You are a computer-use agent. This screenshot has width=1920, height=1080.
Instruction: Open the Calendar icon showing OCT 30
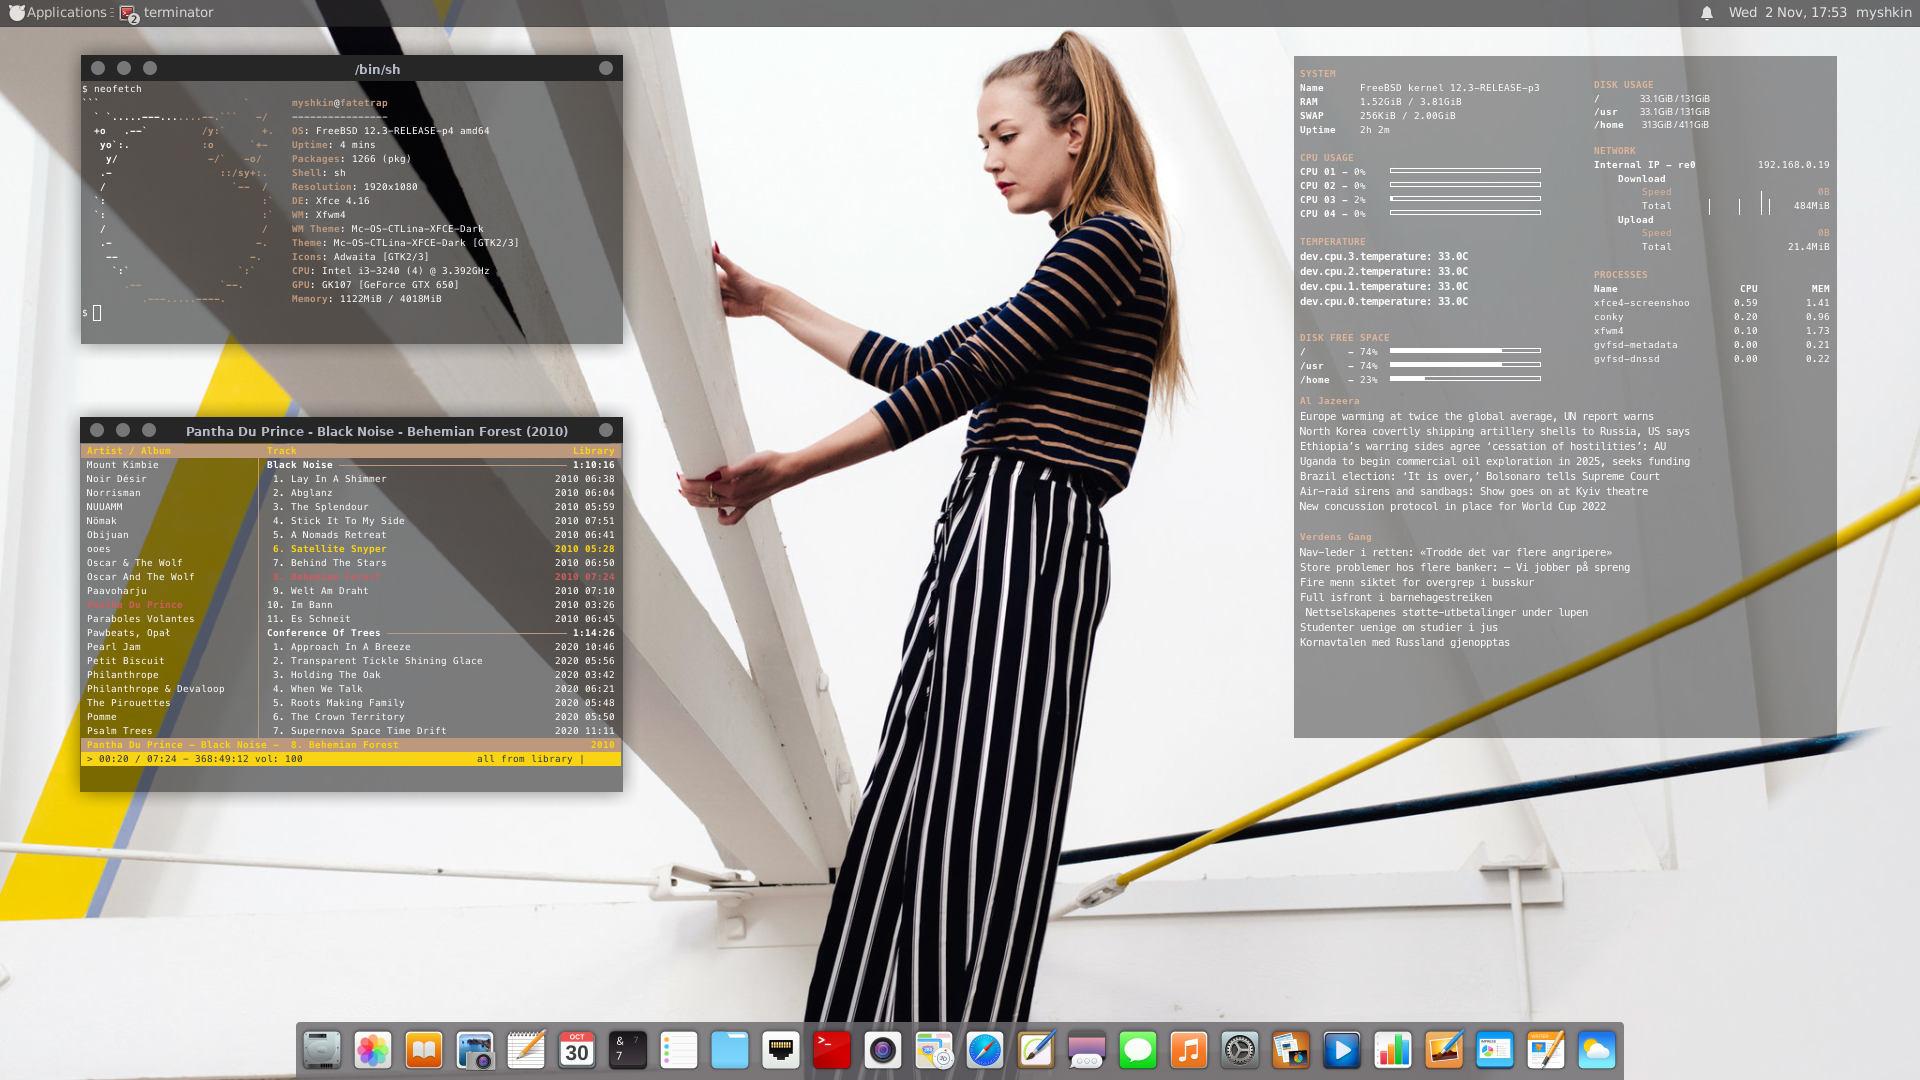577,1050
